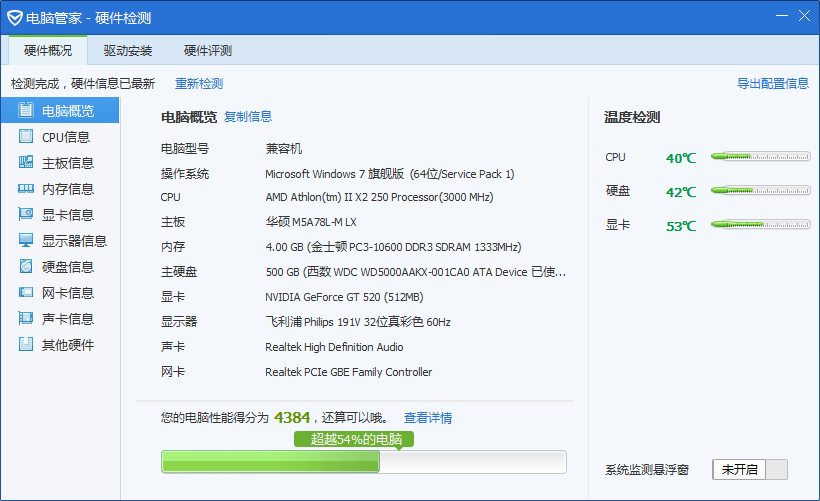Select 显卡信息 label in sidebar

67,215
